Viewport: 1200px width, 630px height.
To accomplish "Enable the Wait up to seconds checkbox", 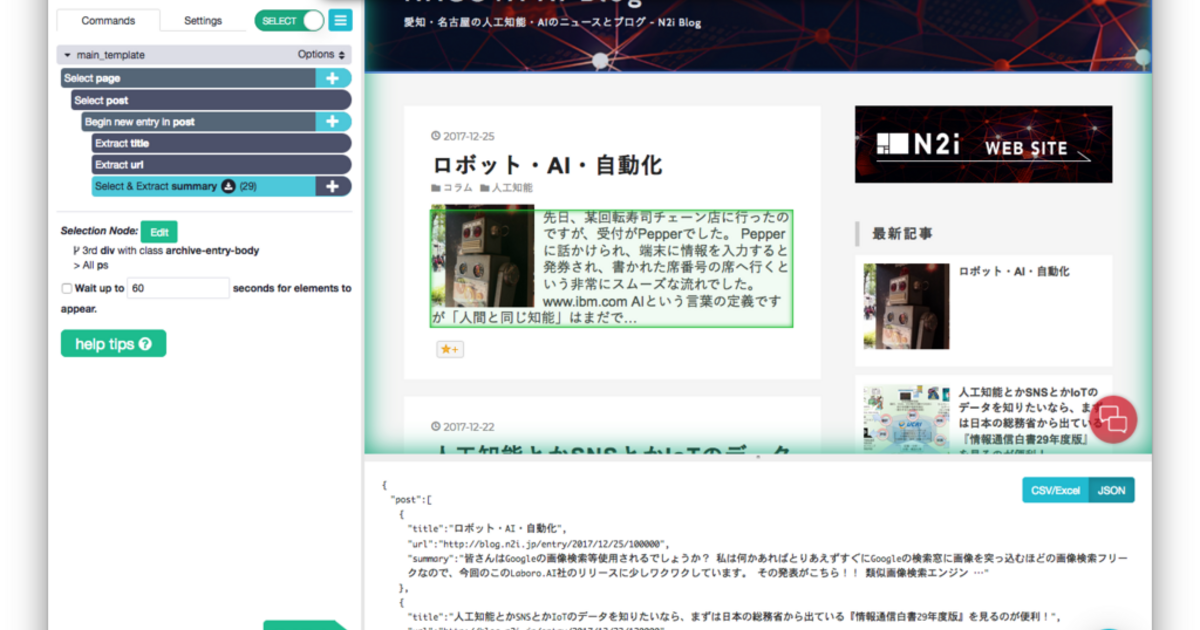I will pos(68,288).
